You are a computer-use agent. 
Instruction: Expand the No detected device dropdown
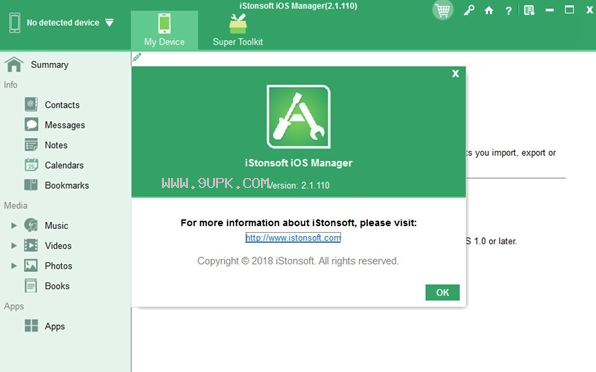coord(109,23)
